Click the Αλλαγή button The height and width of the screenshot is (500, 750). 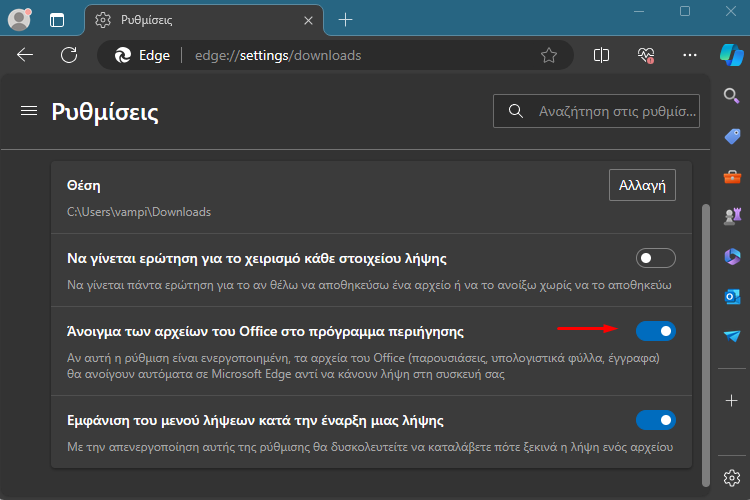642,185
